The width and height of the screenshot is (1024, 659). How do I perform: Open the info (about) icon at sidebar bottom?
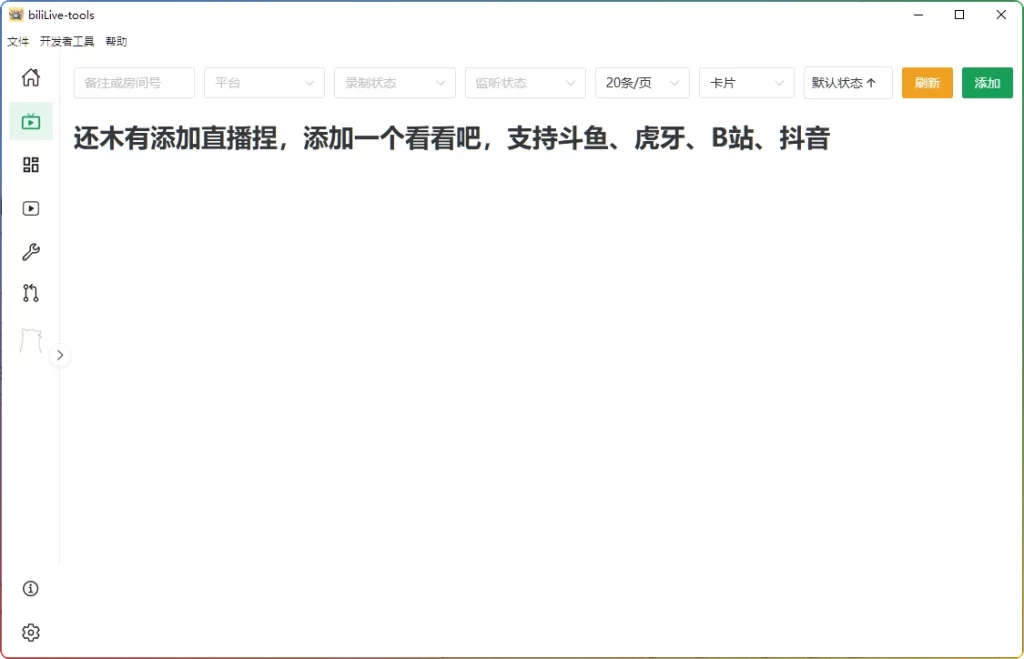[x=31, y=589]
